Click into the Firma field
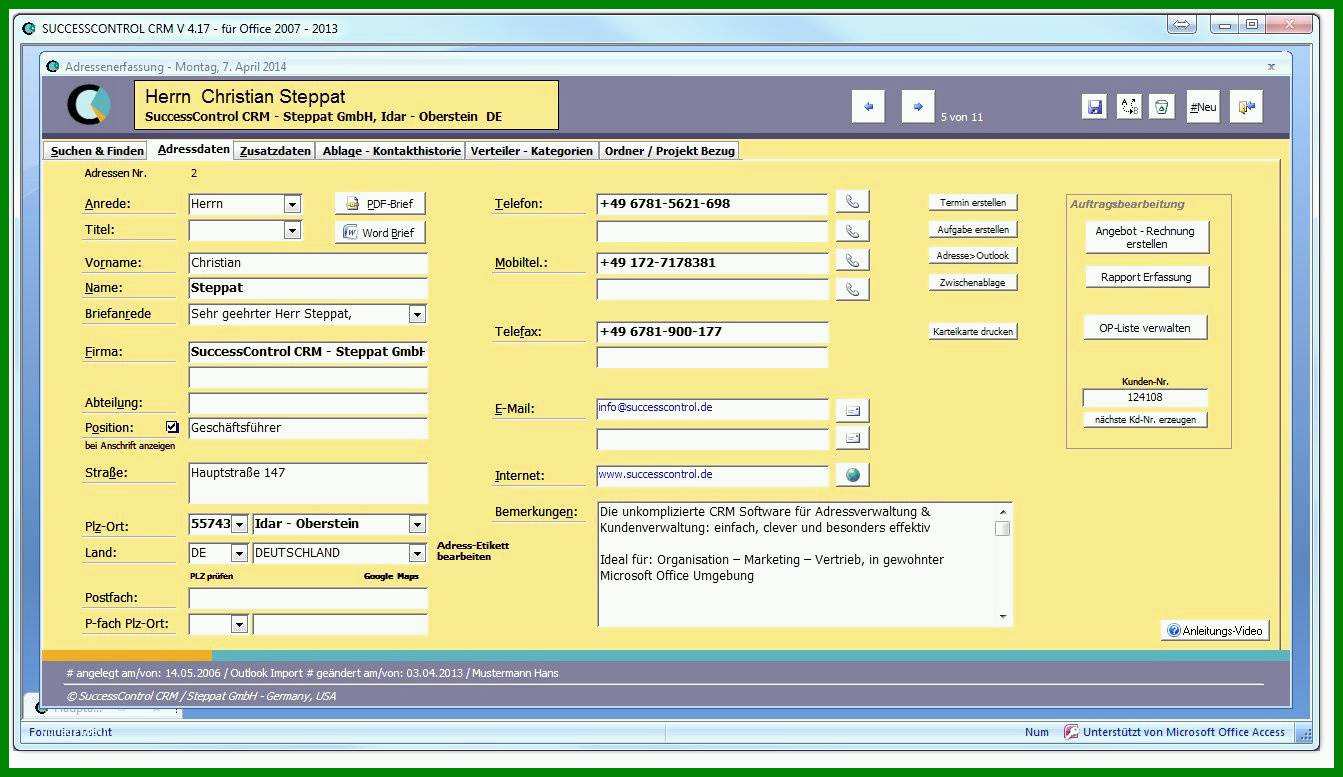 [308, 352]
